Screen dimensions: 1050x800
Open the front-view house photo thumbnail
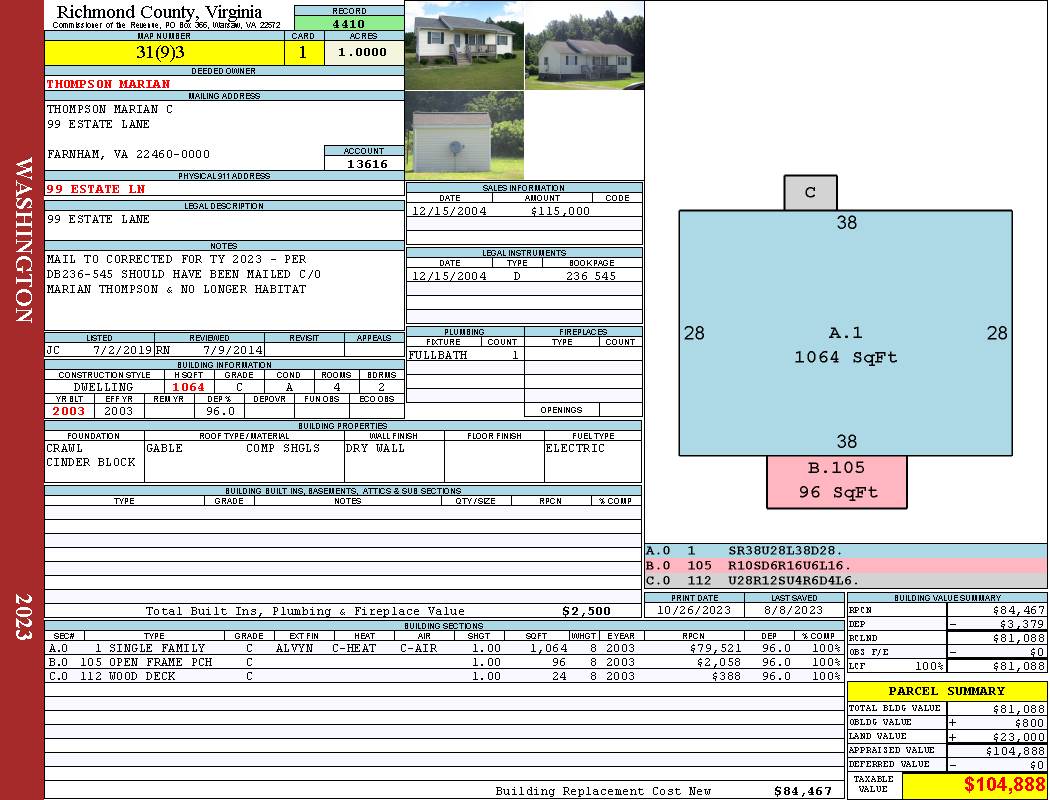pos(464,45)
